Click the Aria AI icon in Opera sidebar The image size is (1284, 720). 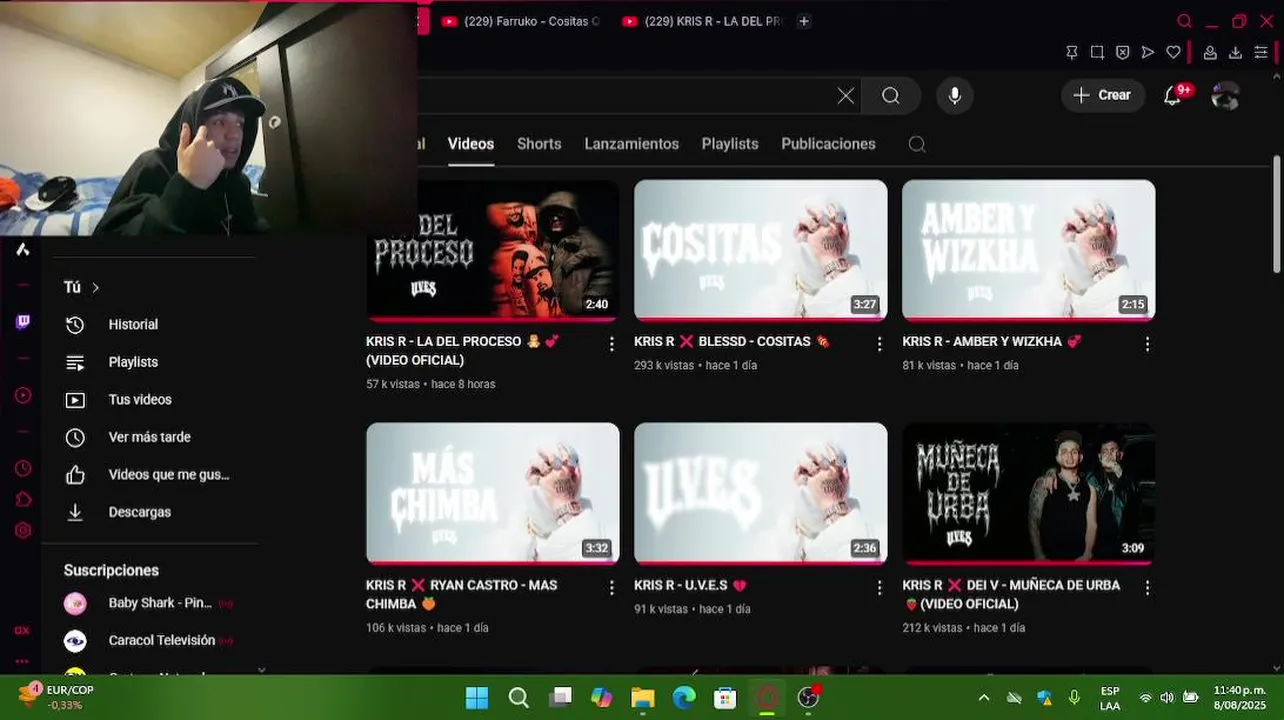(22, 250)
